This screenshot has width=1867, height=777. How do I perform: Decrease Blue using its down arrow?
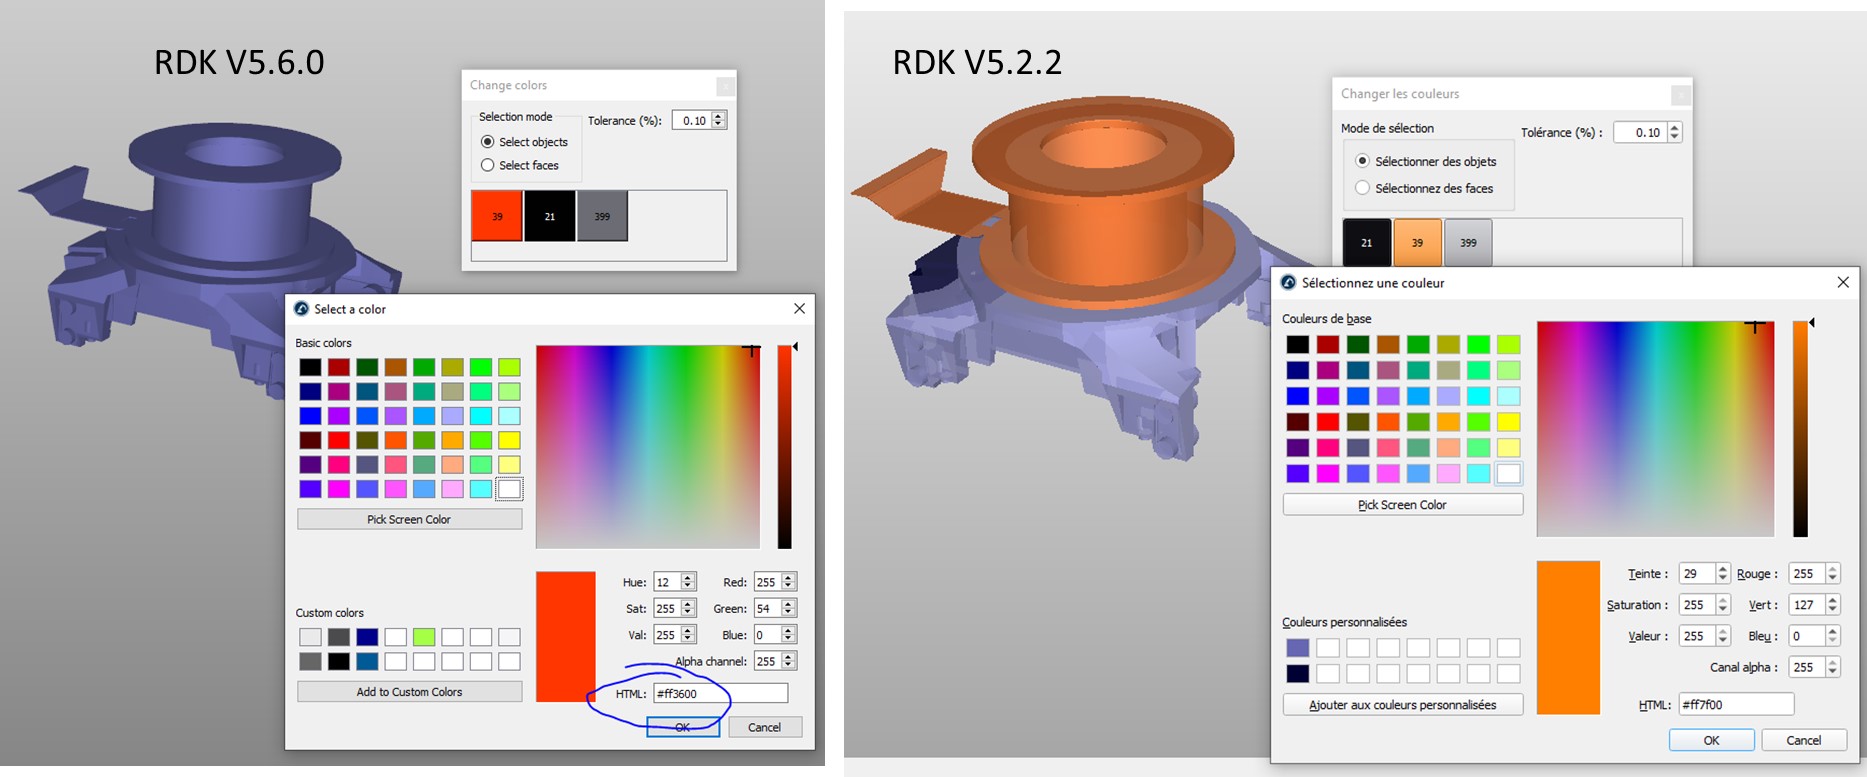tap(789, 639)
